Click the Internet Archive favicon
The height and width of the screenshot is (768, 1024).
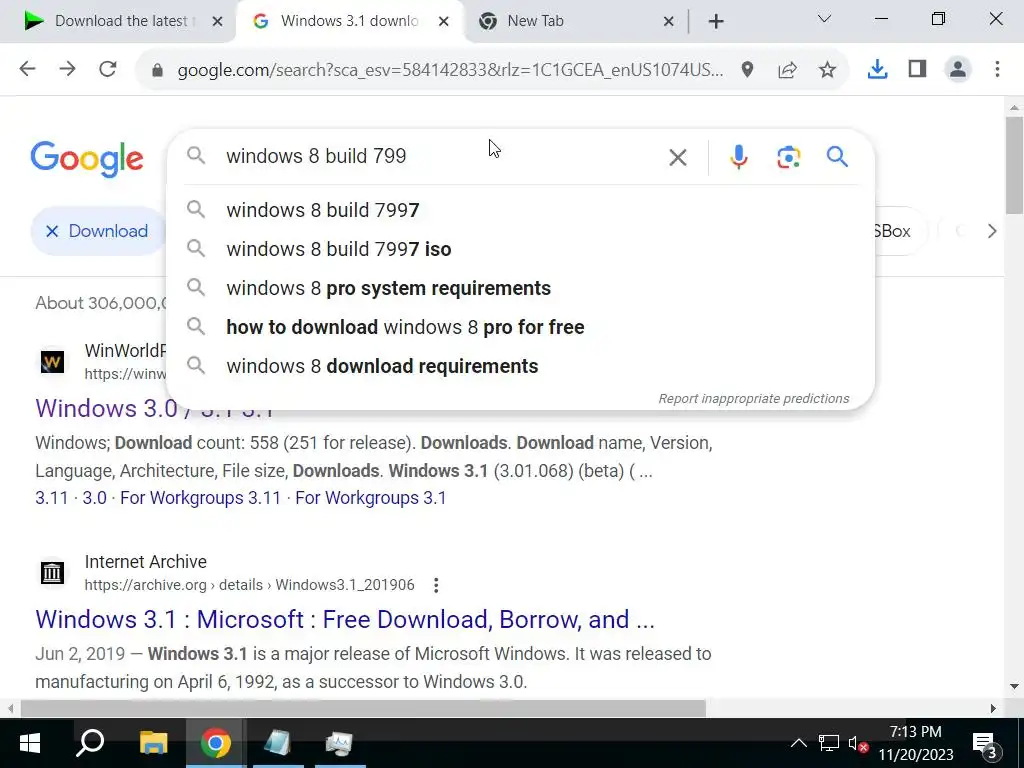pyautogui.click(x=52, y=573)
